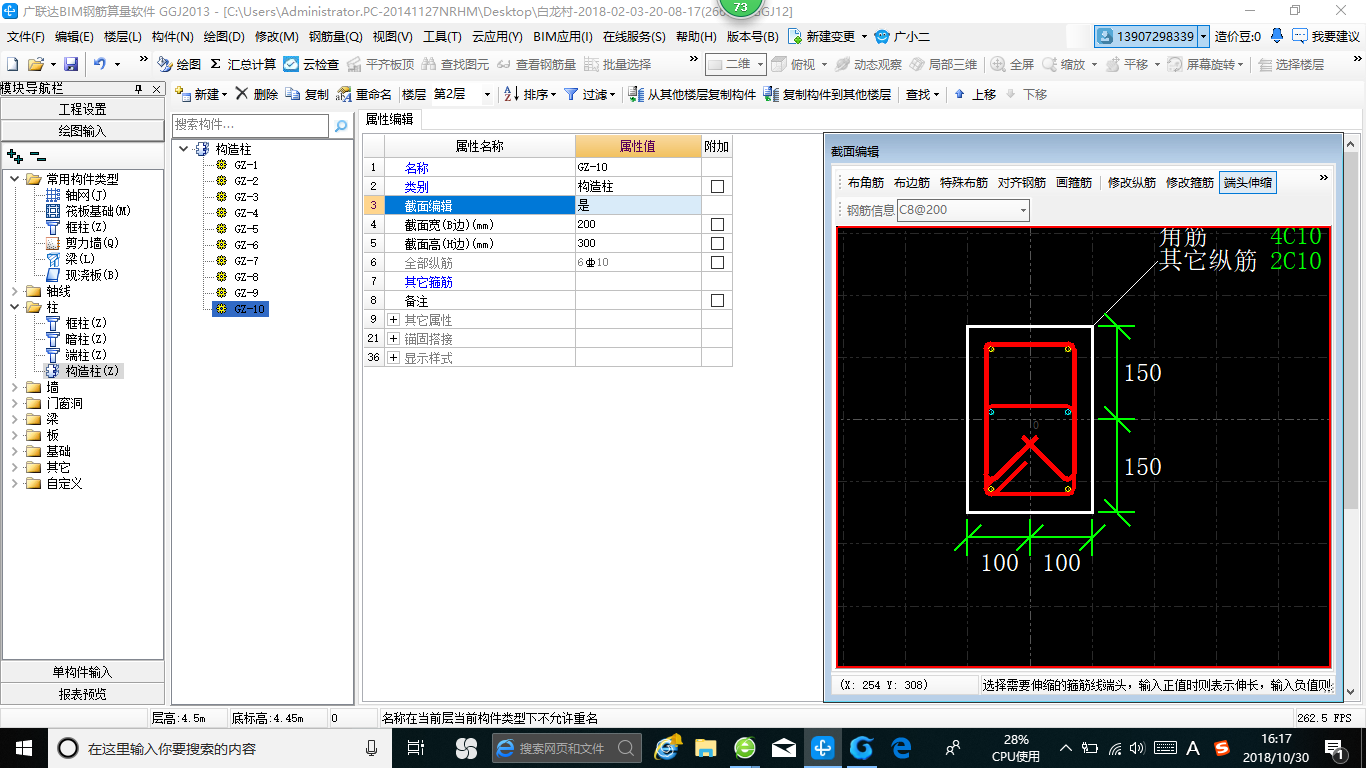
Task: Switch to 工程设置 section
Action: [82, 109]
